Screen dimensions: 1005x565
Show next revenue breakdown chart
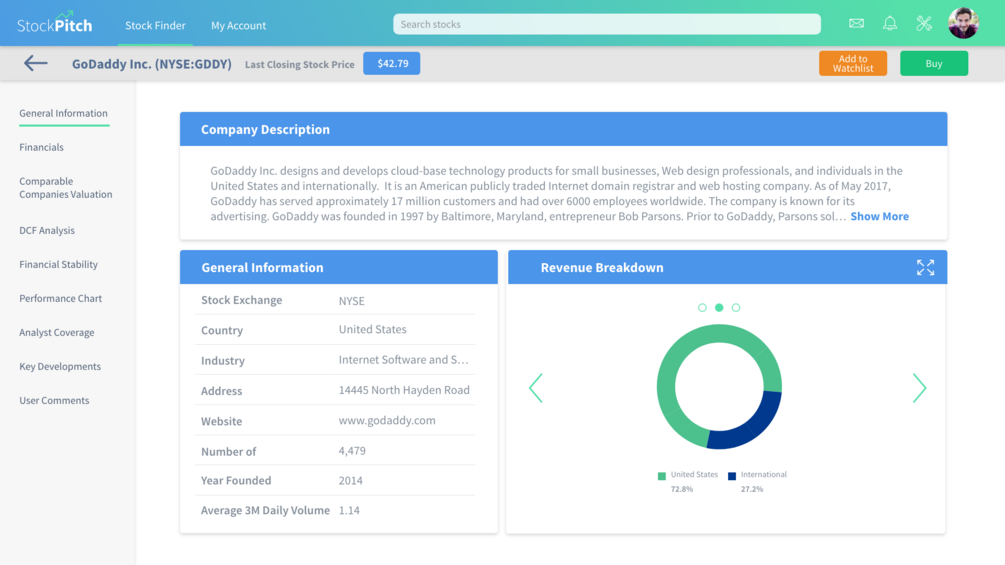point(919,388)
